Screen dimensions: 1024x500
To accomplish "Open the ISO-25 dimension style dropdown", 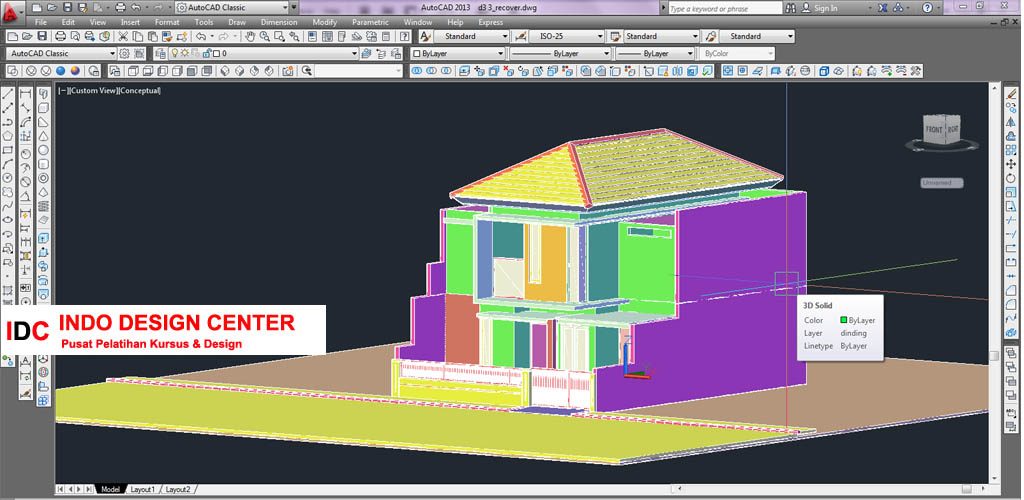I will click(x=600, y=37).
